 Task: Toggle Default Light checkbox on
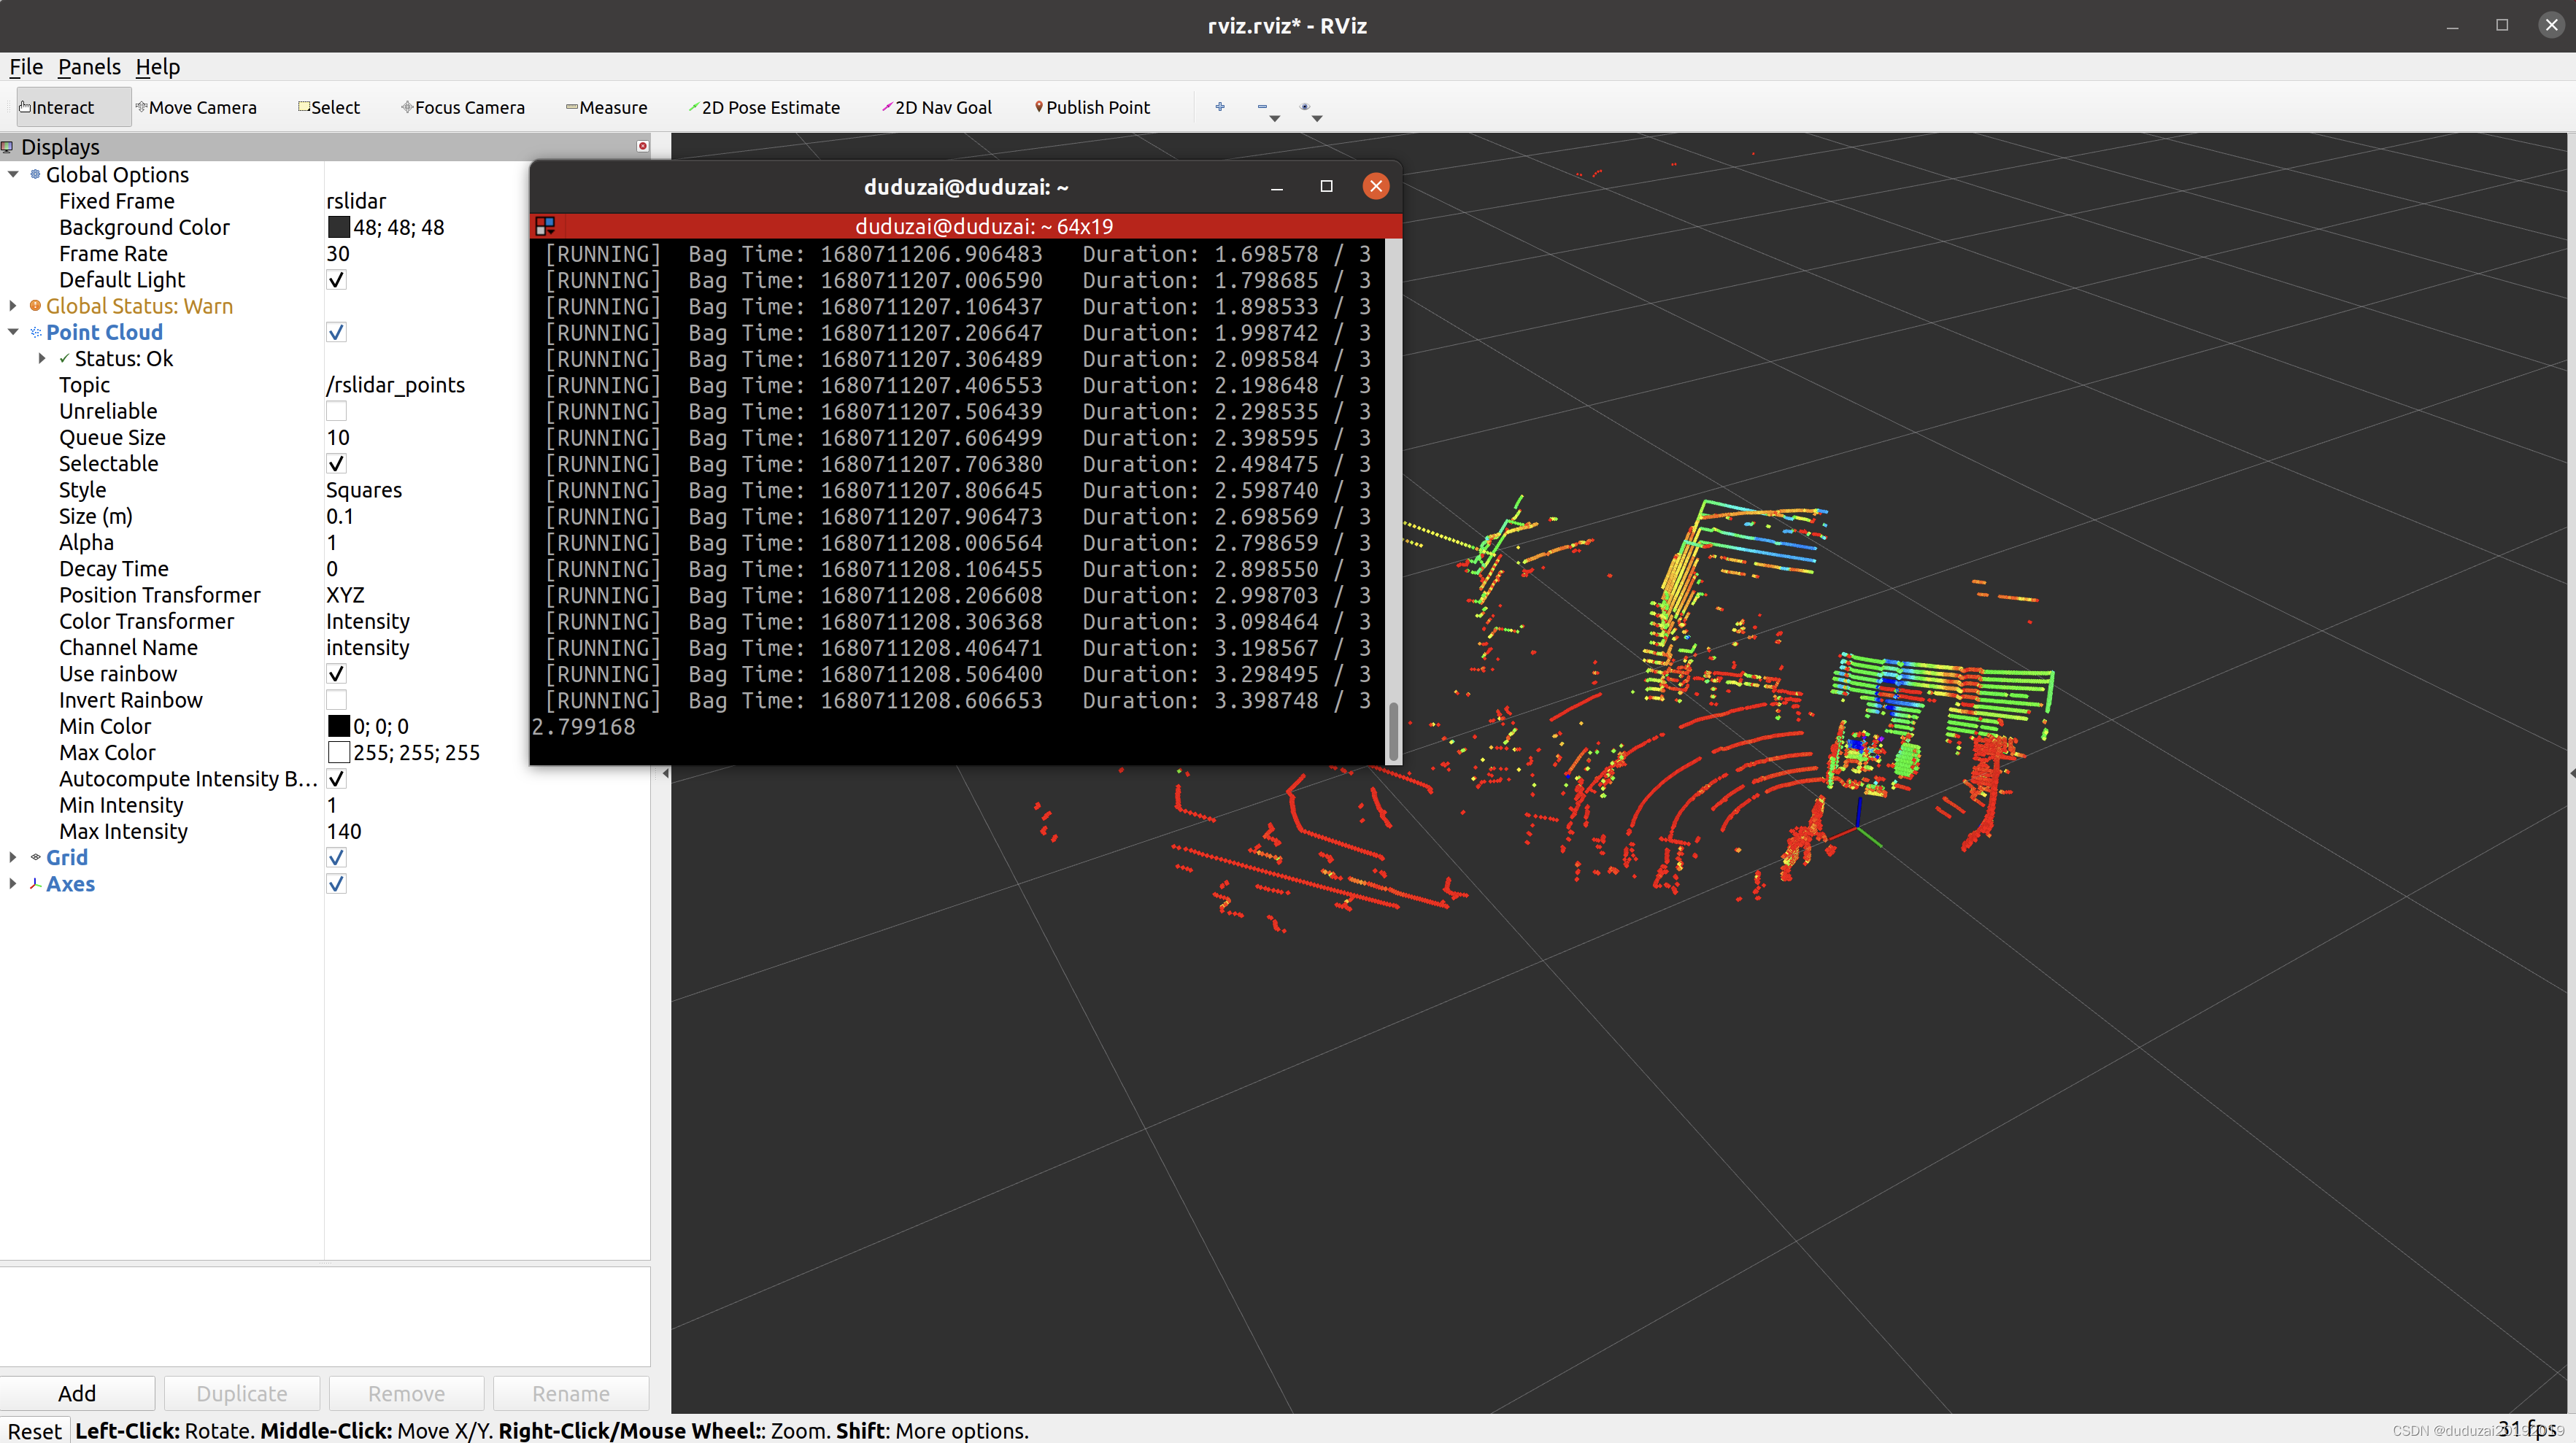[x=338, y=279]
